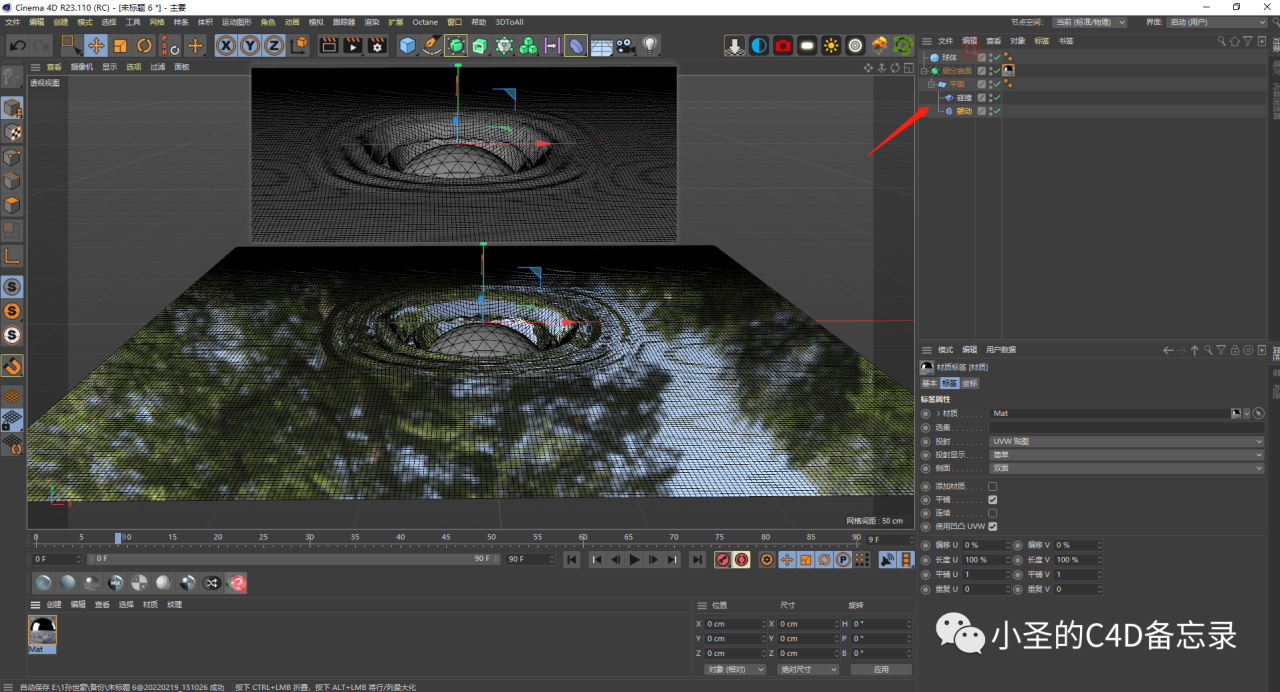Image resolution: width=1280 pixels, height=692 pixels.
Task: Click the Render View icon
Action: click(355, 45)
